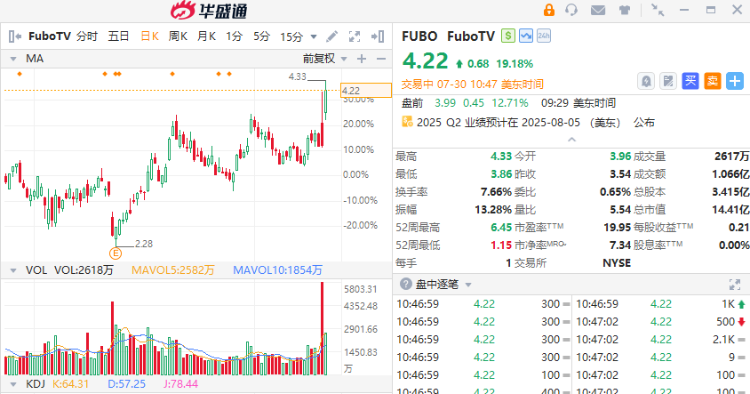Click the blue 买 buy button
This screenshot has width=750, height=394.
(690, 81)
